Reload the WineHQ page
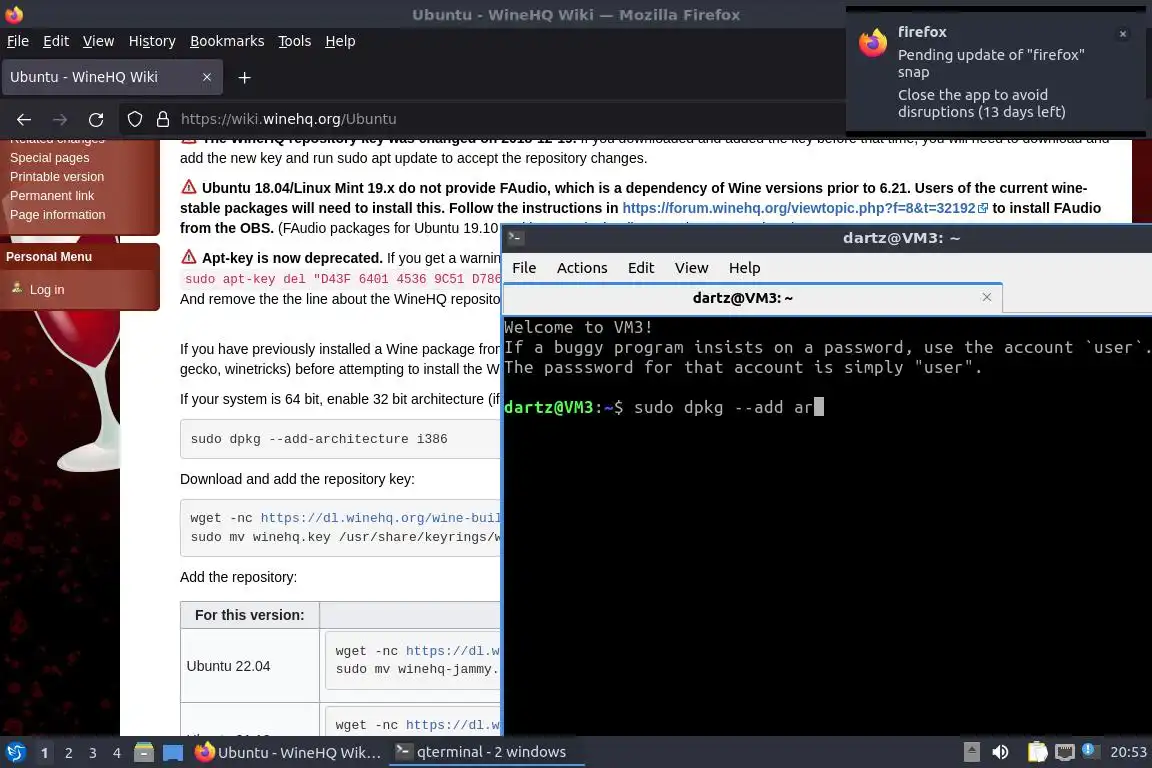The height and width of the screenshot is (768, 1152). coord(96,119)
